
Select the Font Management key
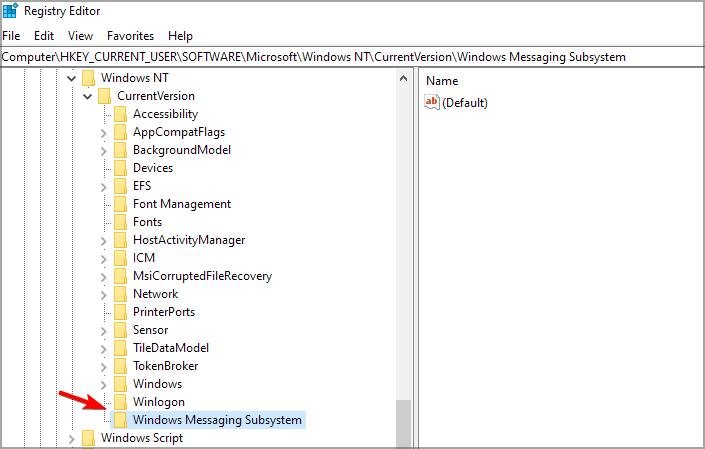click(x=182, y=204)
